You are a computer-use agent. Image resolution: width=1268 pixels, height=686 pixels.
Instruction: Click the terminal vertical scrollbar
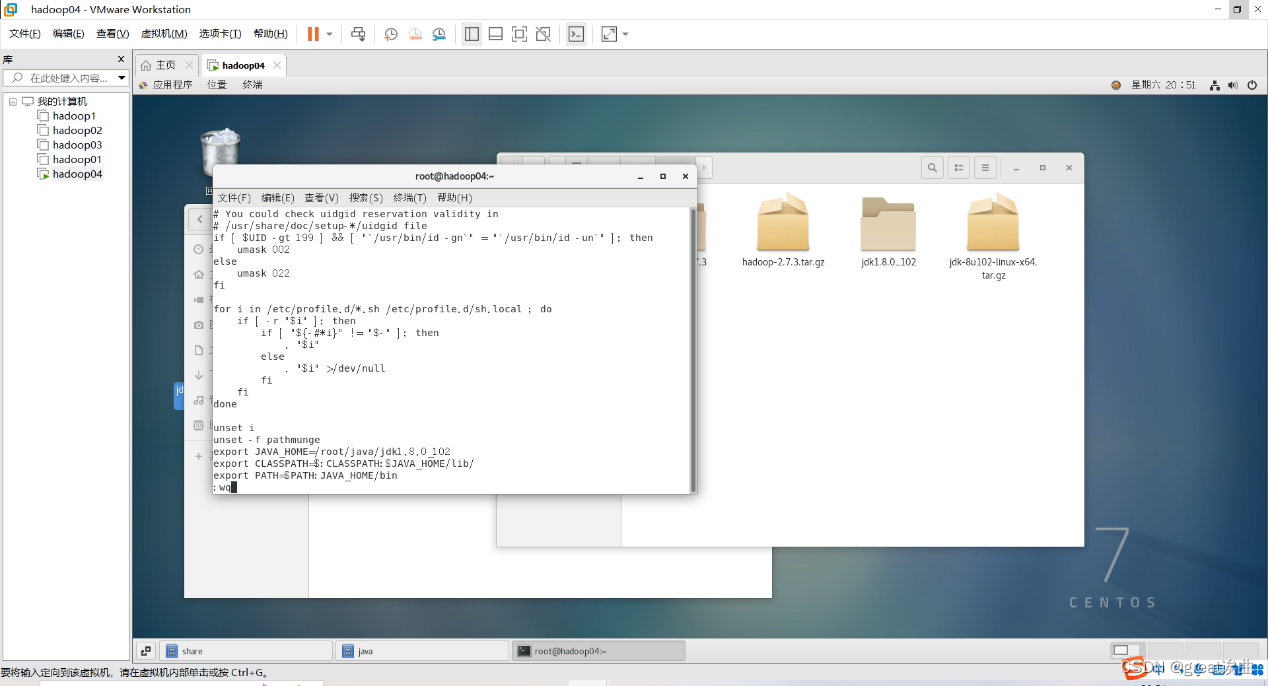(x=692, y=349)
